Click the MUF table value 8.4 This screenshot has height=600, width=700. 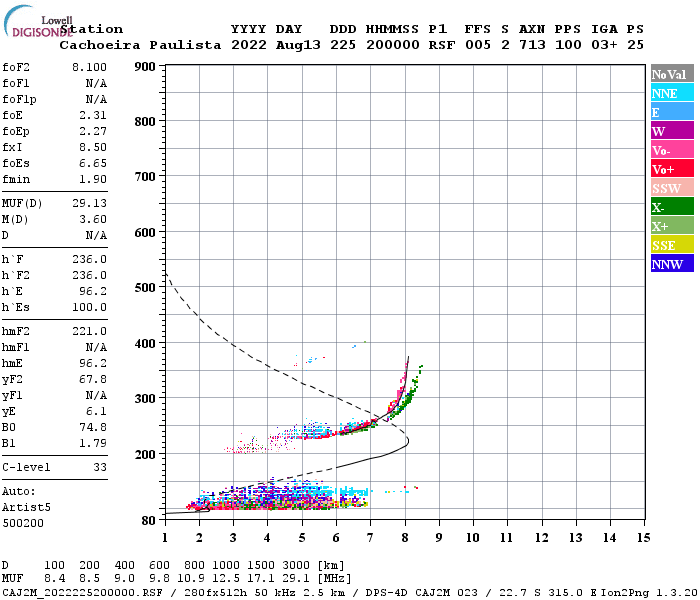pyautogui.click(x=54, y=579)
